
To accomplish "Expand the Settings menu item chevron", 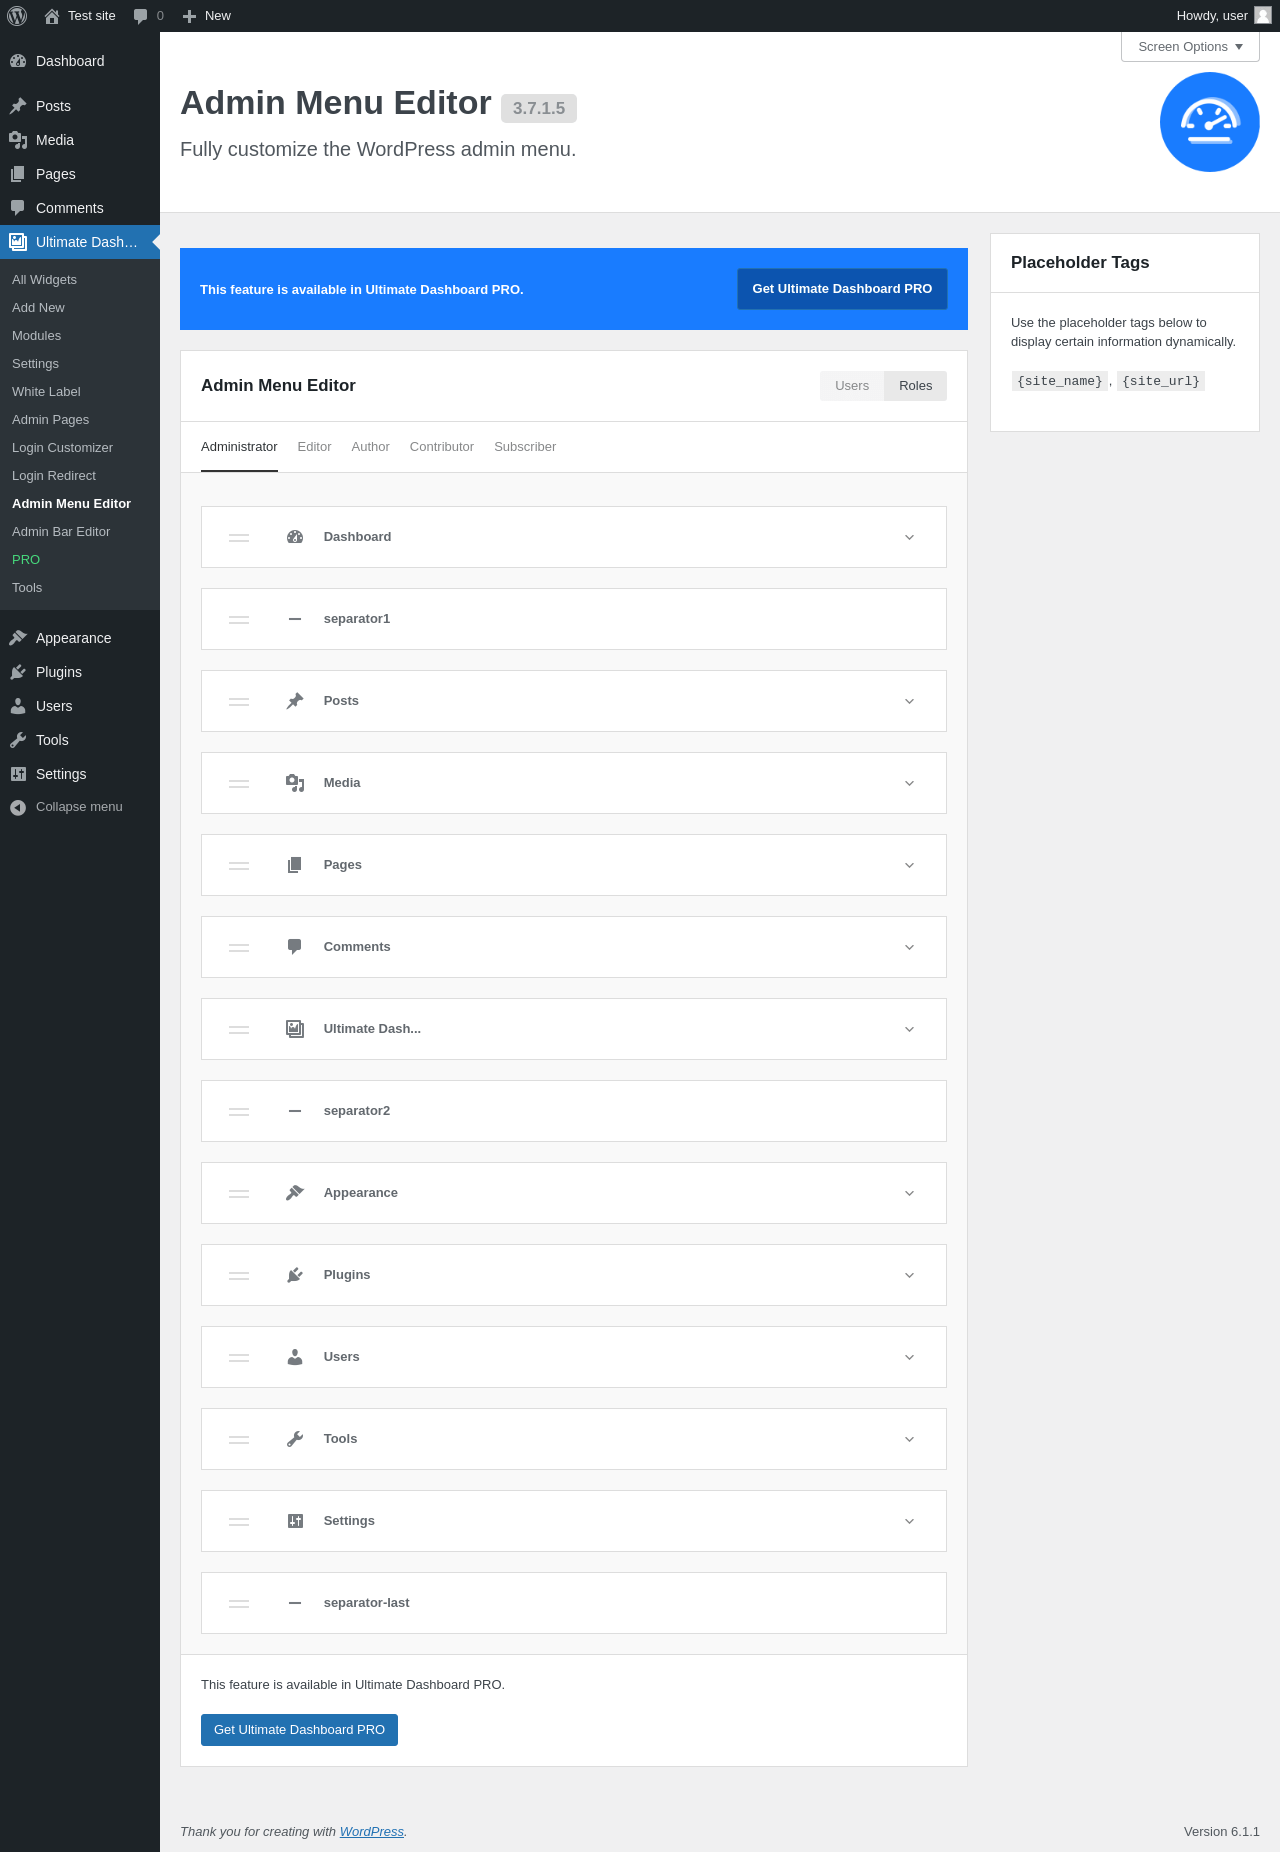I will pos(909,1521).
